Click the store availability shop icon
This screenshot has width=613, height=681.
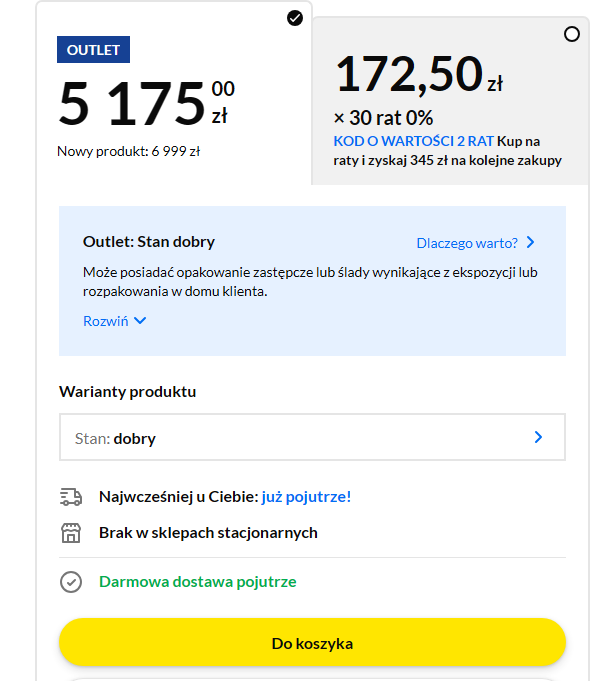[71, 533]
